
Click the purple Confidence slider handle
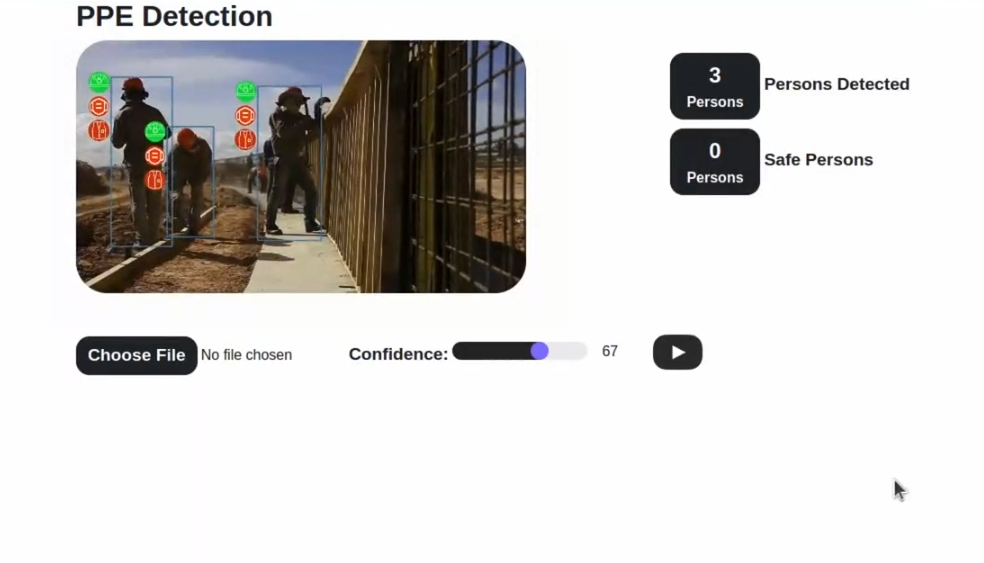(539, 351)
